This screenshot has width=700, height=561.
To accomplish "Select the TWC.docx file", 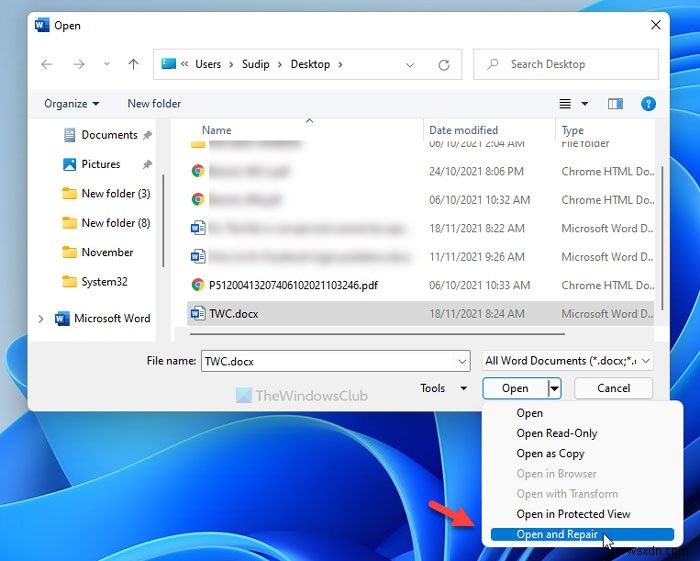I will [x=421, y=314].
